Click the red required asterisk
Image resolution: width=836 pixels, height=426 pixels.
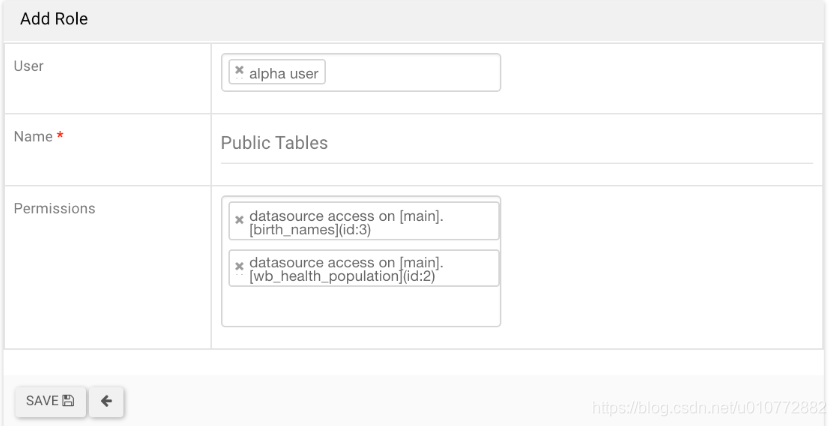click(60, 137)
